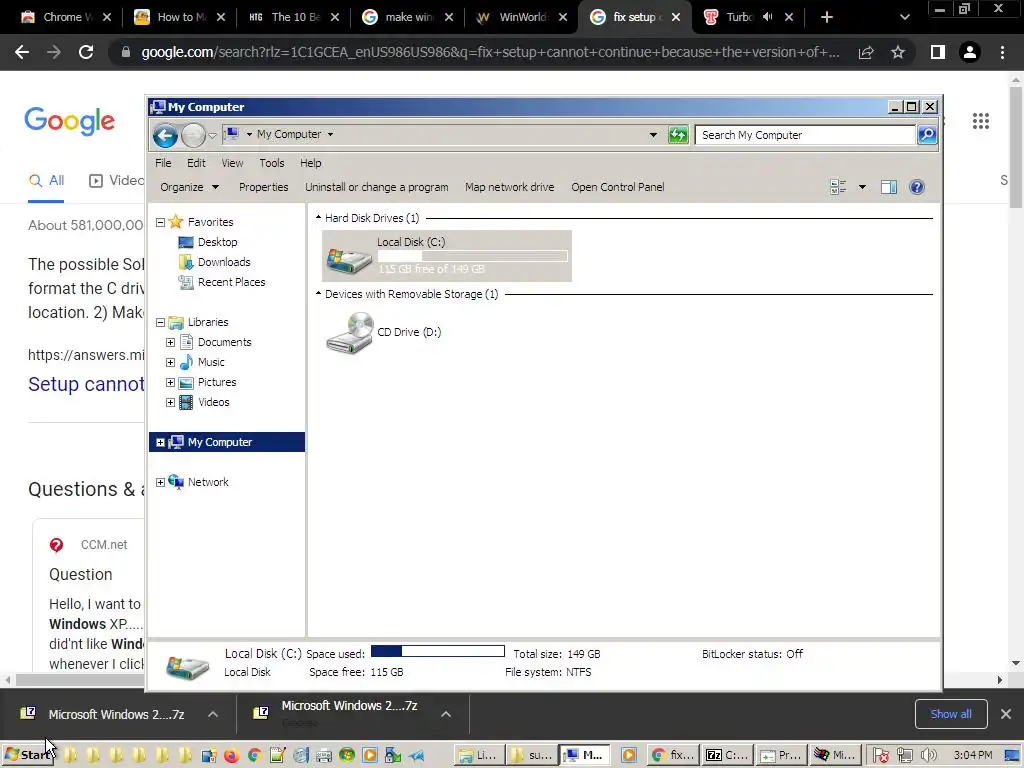
Task: Click the grayed Forward arrow in My Computer
Action: tap(193, 135)
